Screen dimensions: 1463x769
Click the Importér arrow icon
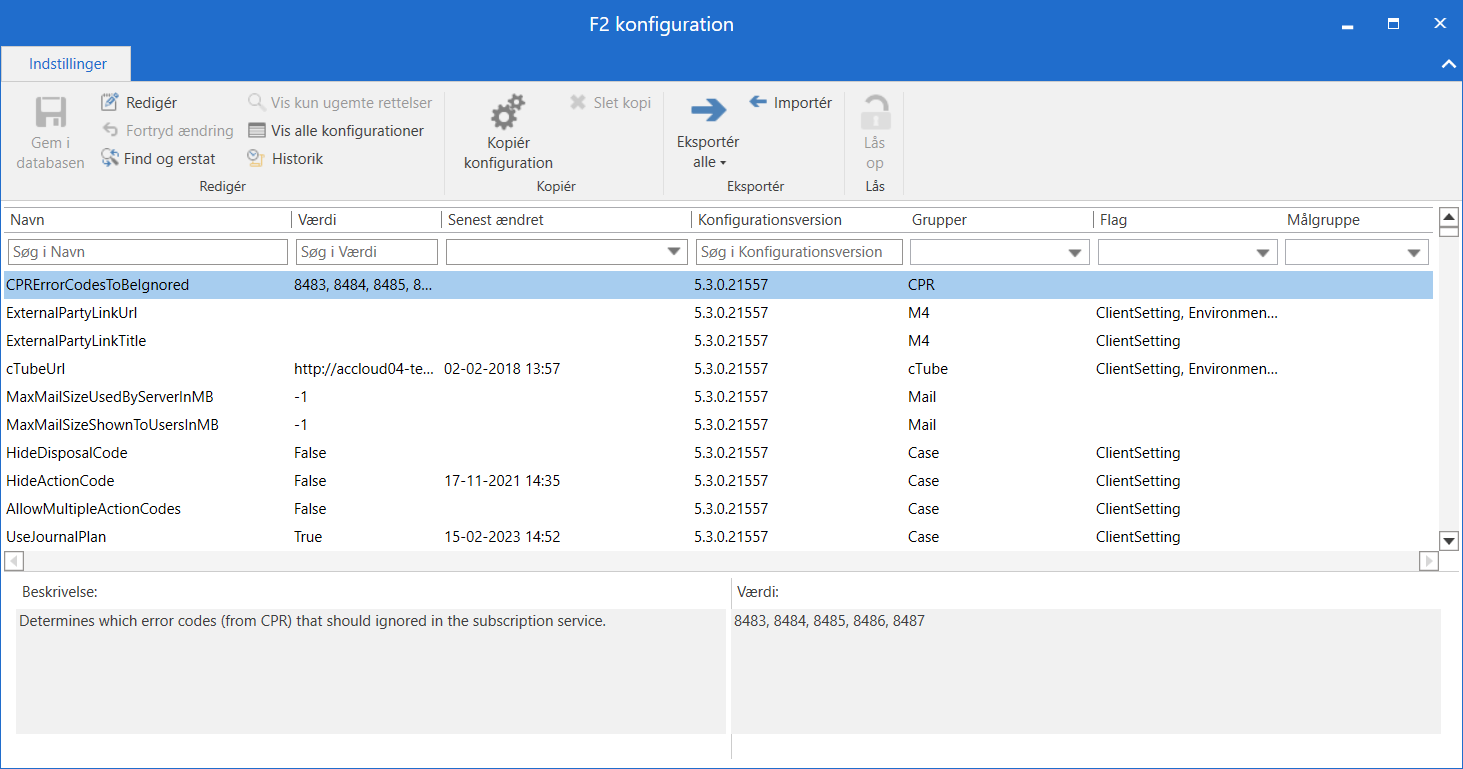tap(758, 102)
